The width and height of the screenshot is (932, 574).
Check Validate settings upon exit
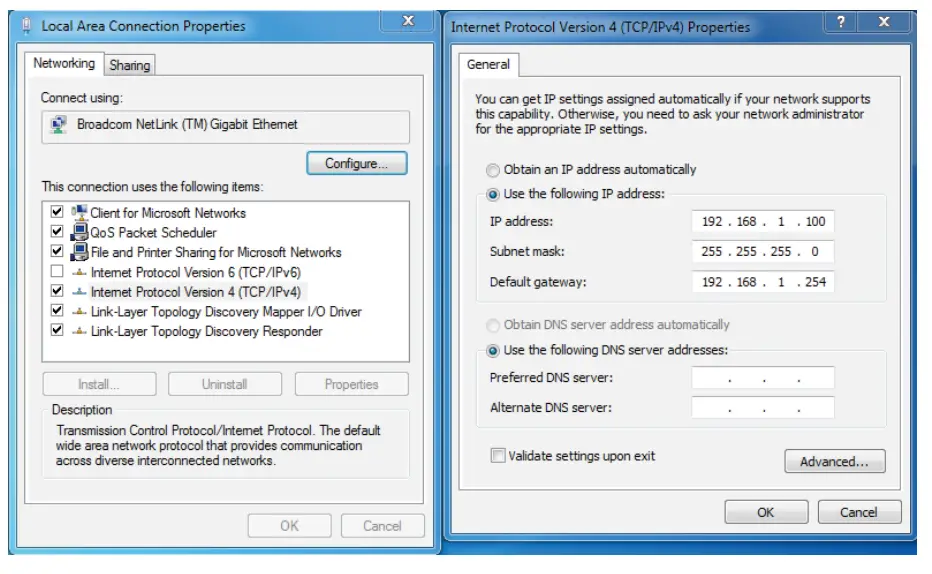(x=498, y=456)
